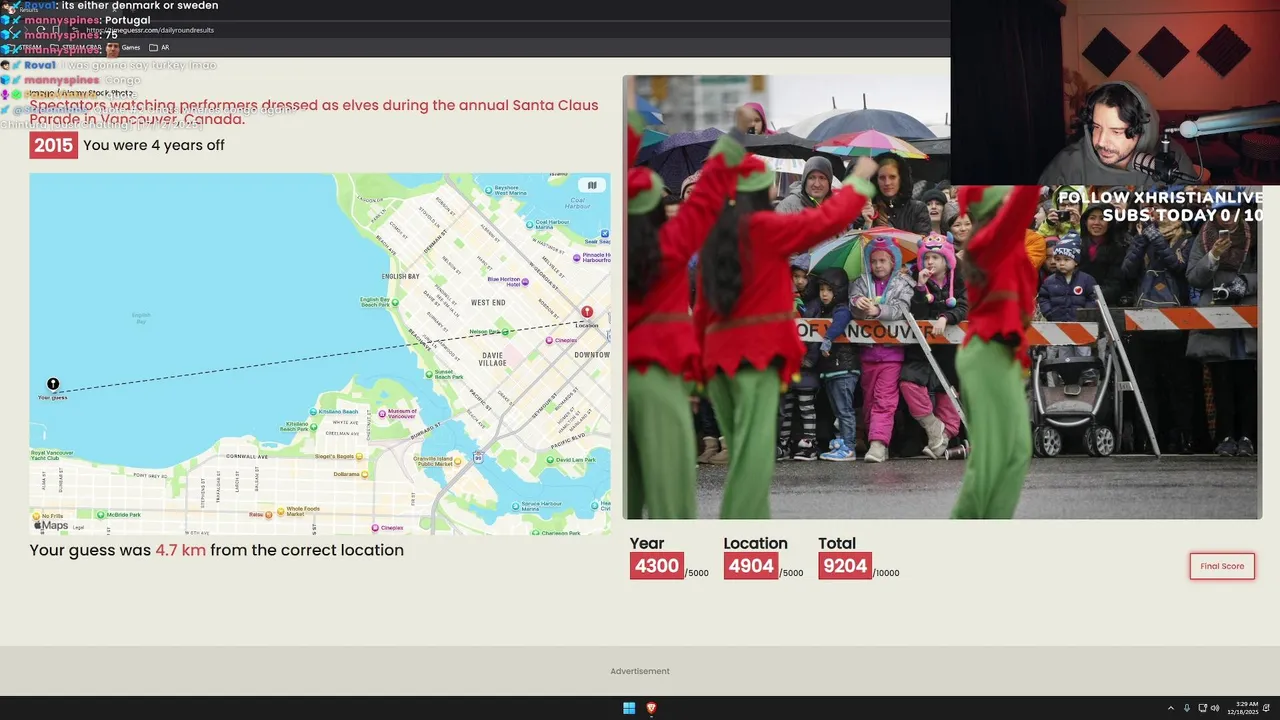The image size is (1280, 720).
Task: Click the Whole Foods Market map marker
Action: pyautogui.click(x=280, y=510)
